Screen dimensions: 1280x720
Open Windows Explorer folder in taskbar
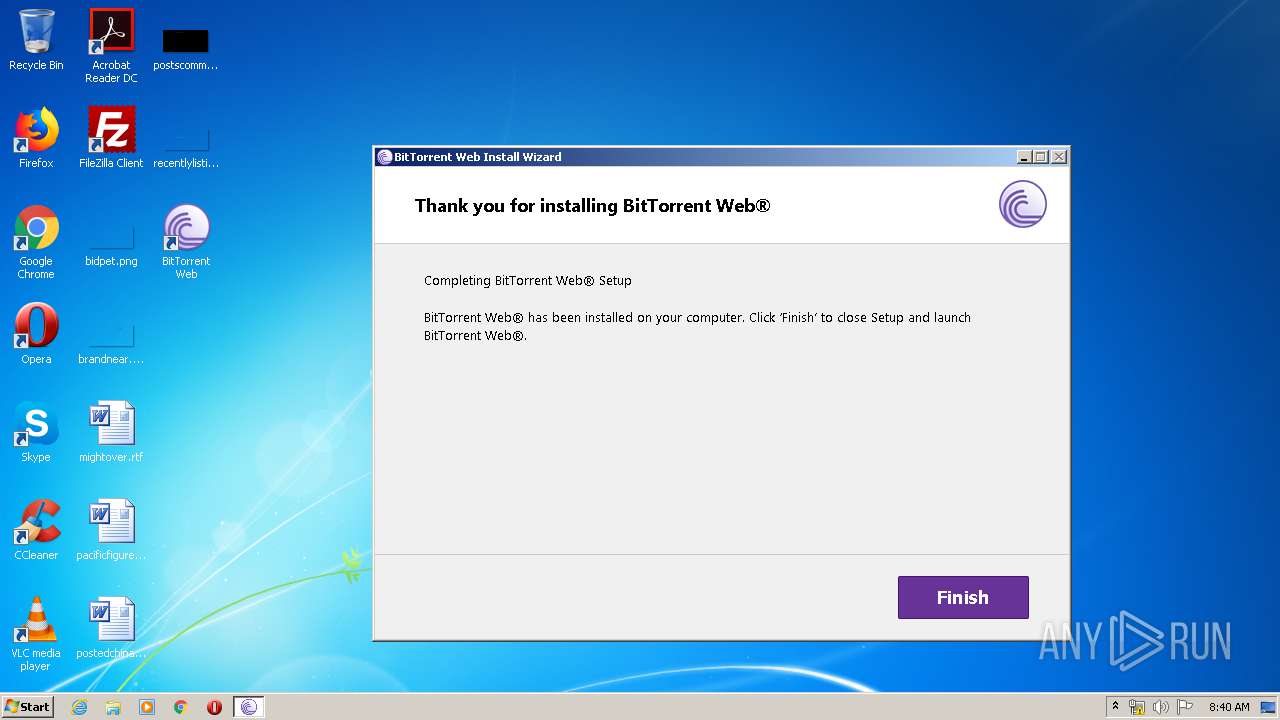(113, 707)
